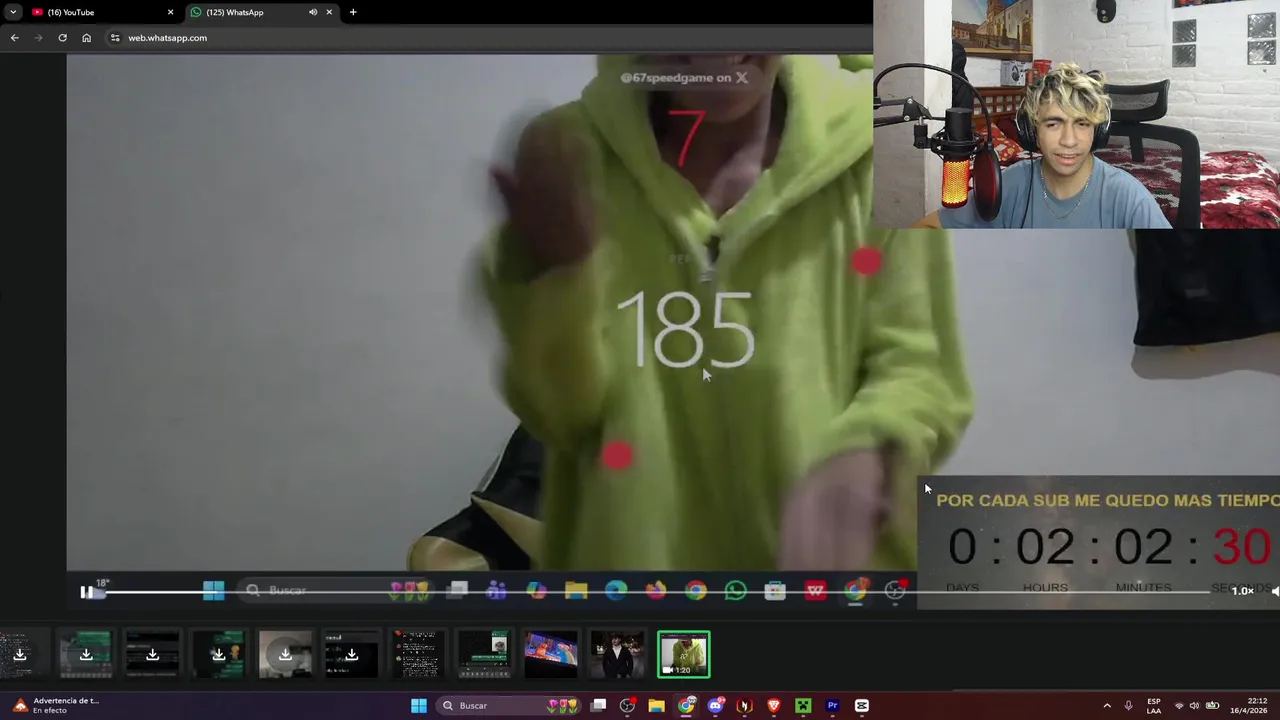Screen dimensions: 1280x720
Task: Open the Windows Start menu
Action: (x=419, y=706)
